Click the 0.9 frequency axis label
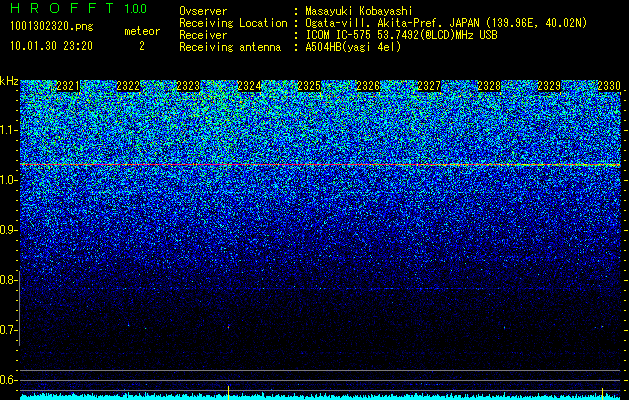 click(x=8, y=230)
